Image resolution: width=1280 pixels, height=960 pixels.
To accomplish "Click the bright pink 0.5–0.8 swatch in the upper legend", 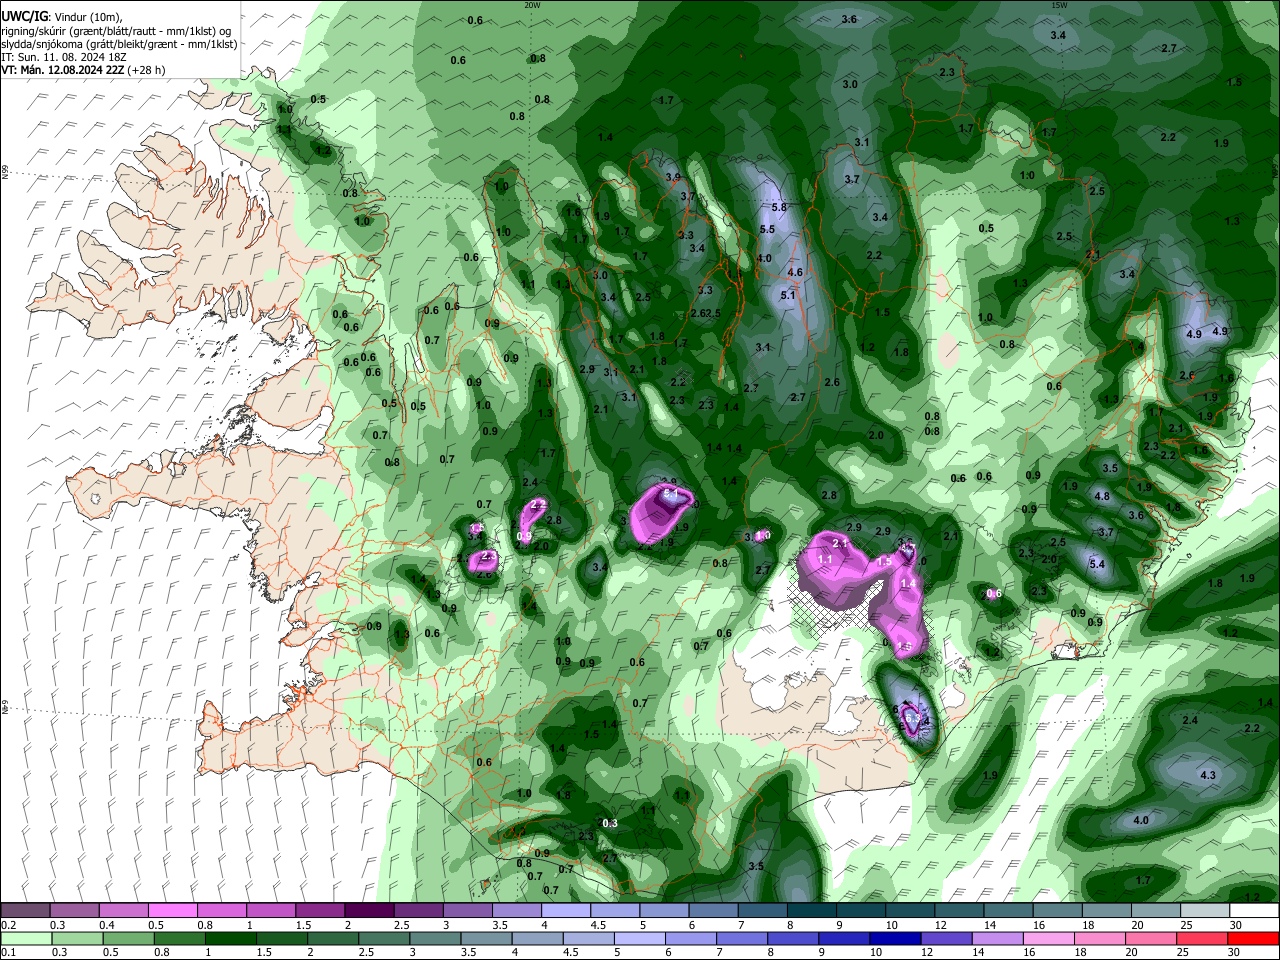I will coord(172,910).
